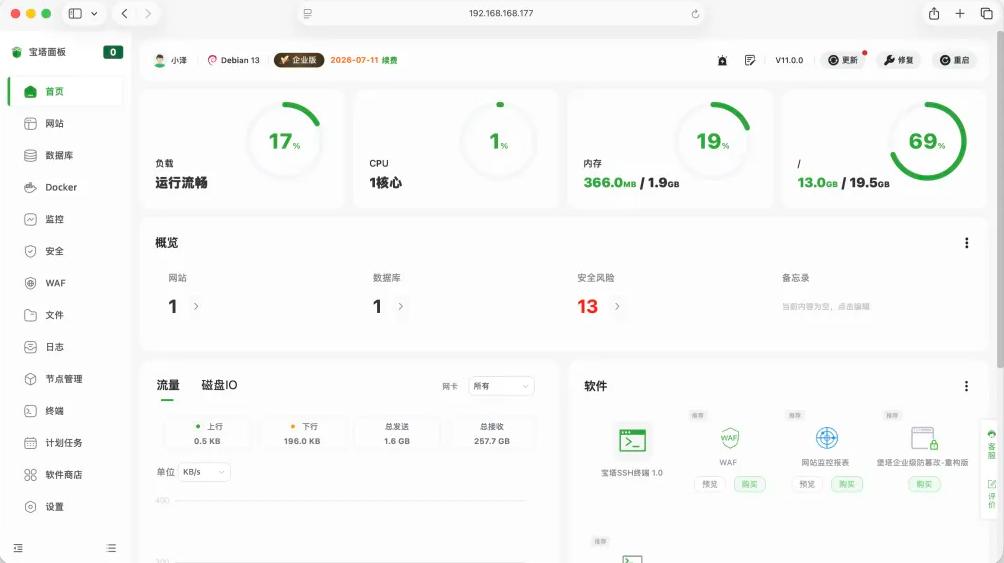Click 购买 under WAF software
1004x563 pixels.
(x=749, y=484)
